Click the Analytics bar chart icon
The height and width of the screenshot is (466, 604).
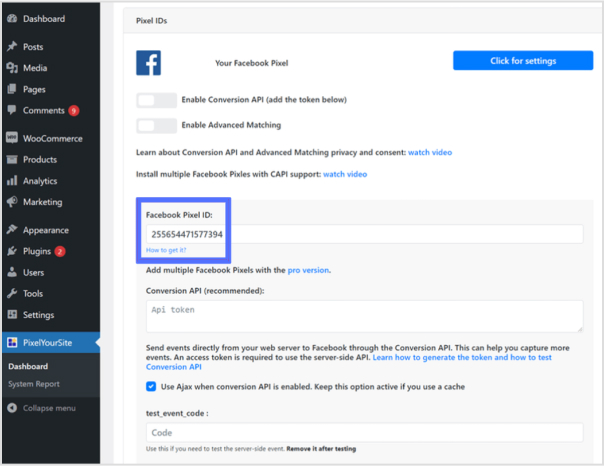coord(12,180)
